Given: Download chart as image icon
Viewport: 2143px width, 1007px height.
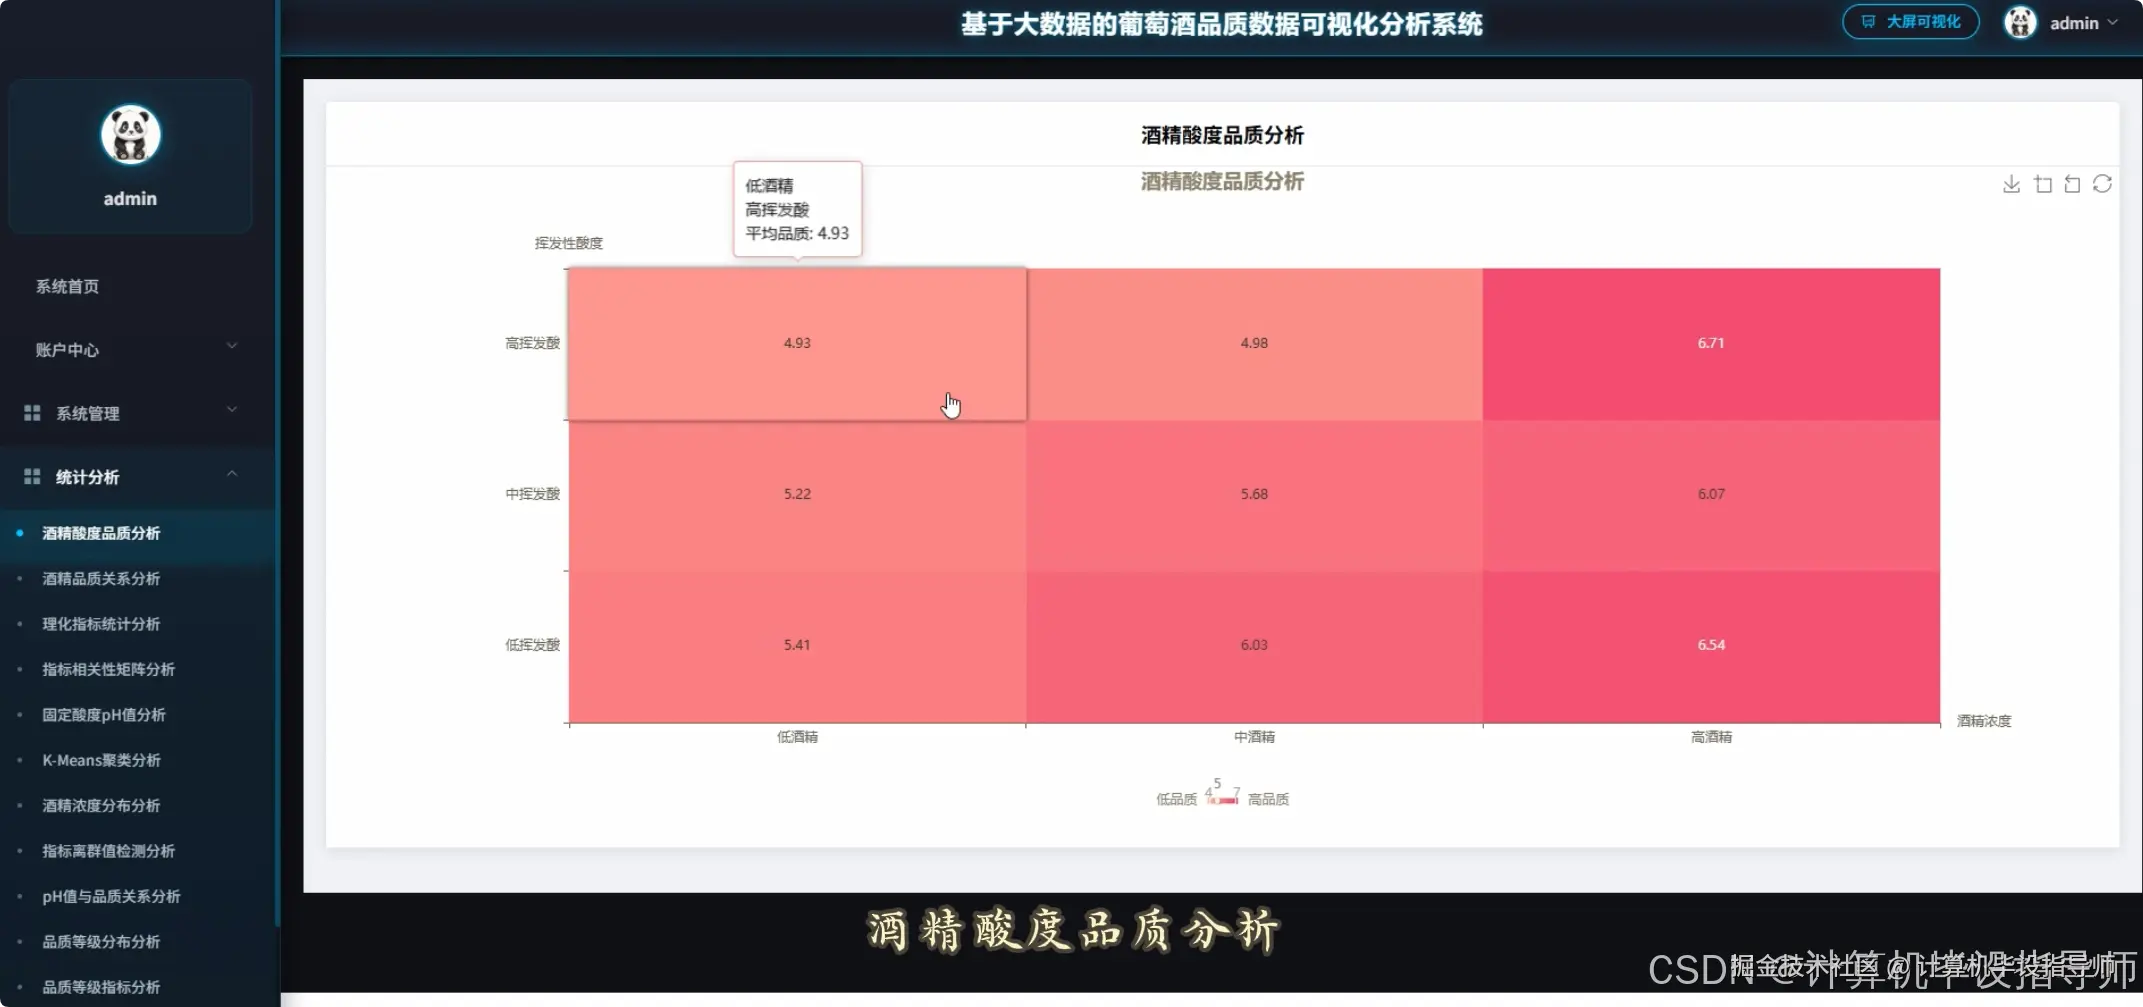Looking at the screenshot, I should pyautogui.click(x=2011, y=184).
